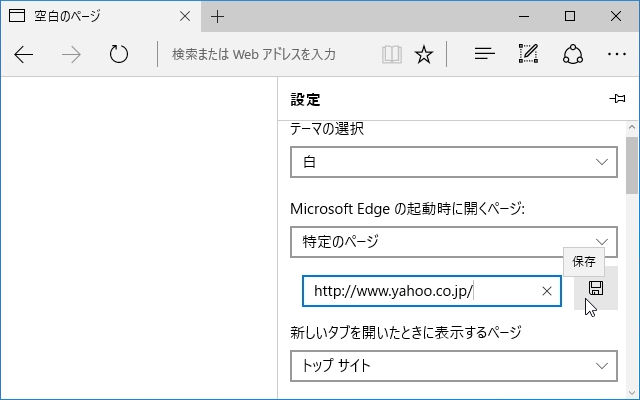Open the Hub icon with three lines
This screenshot has height=400, width=640.
pos(484,54)
